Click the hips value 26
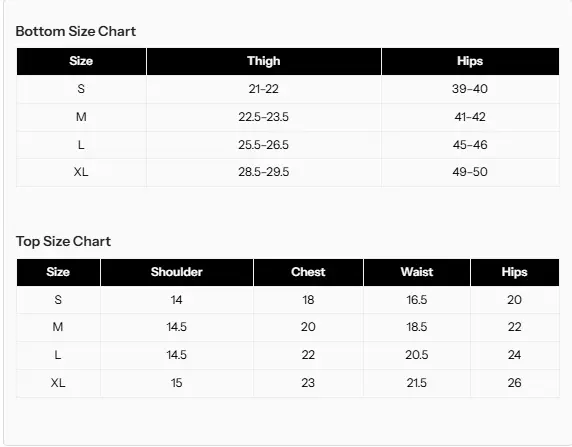The height and width of the screenshot is (447, 572). (x=514, y=383)
